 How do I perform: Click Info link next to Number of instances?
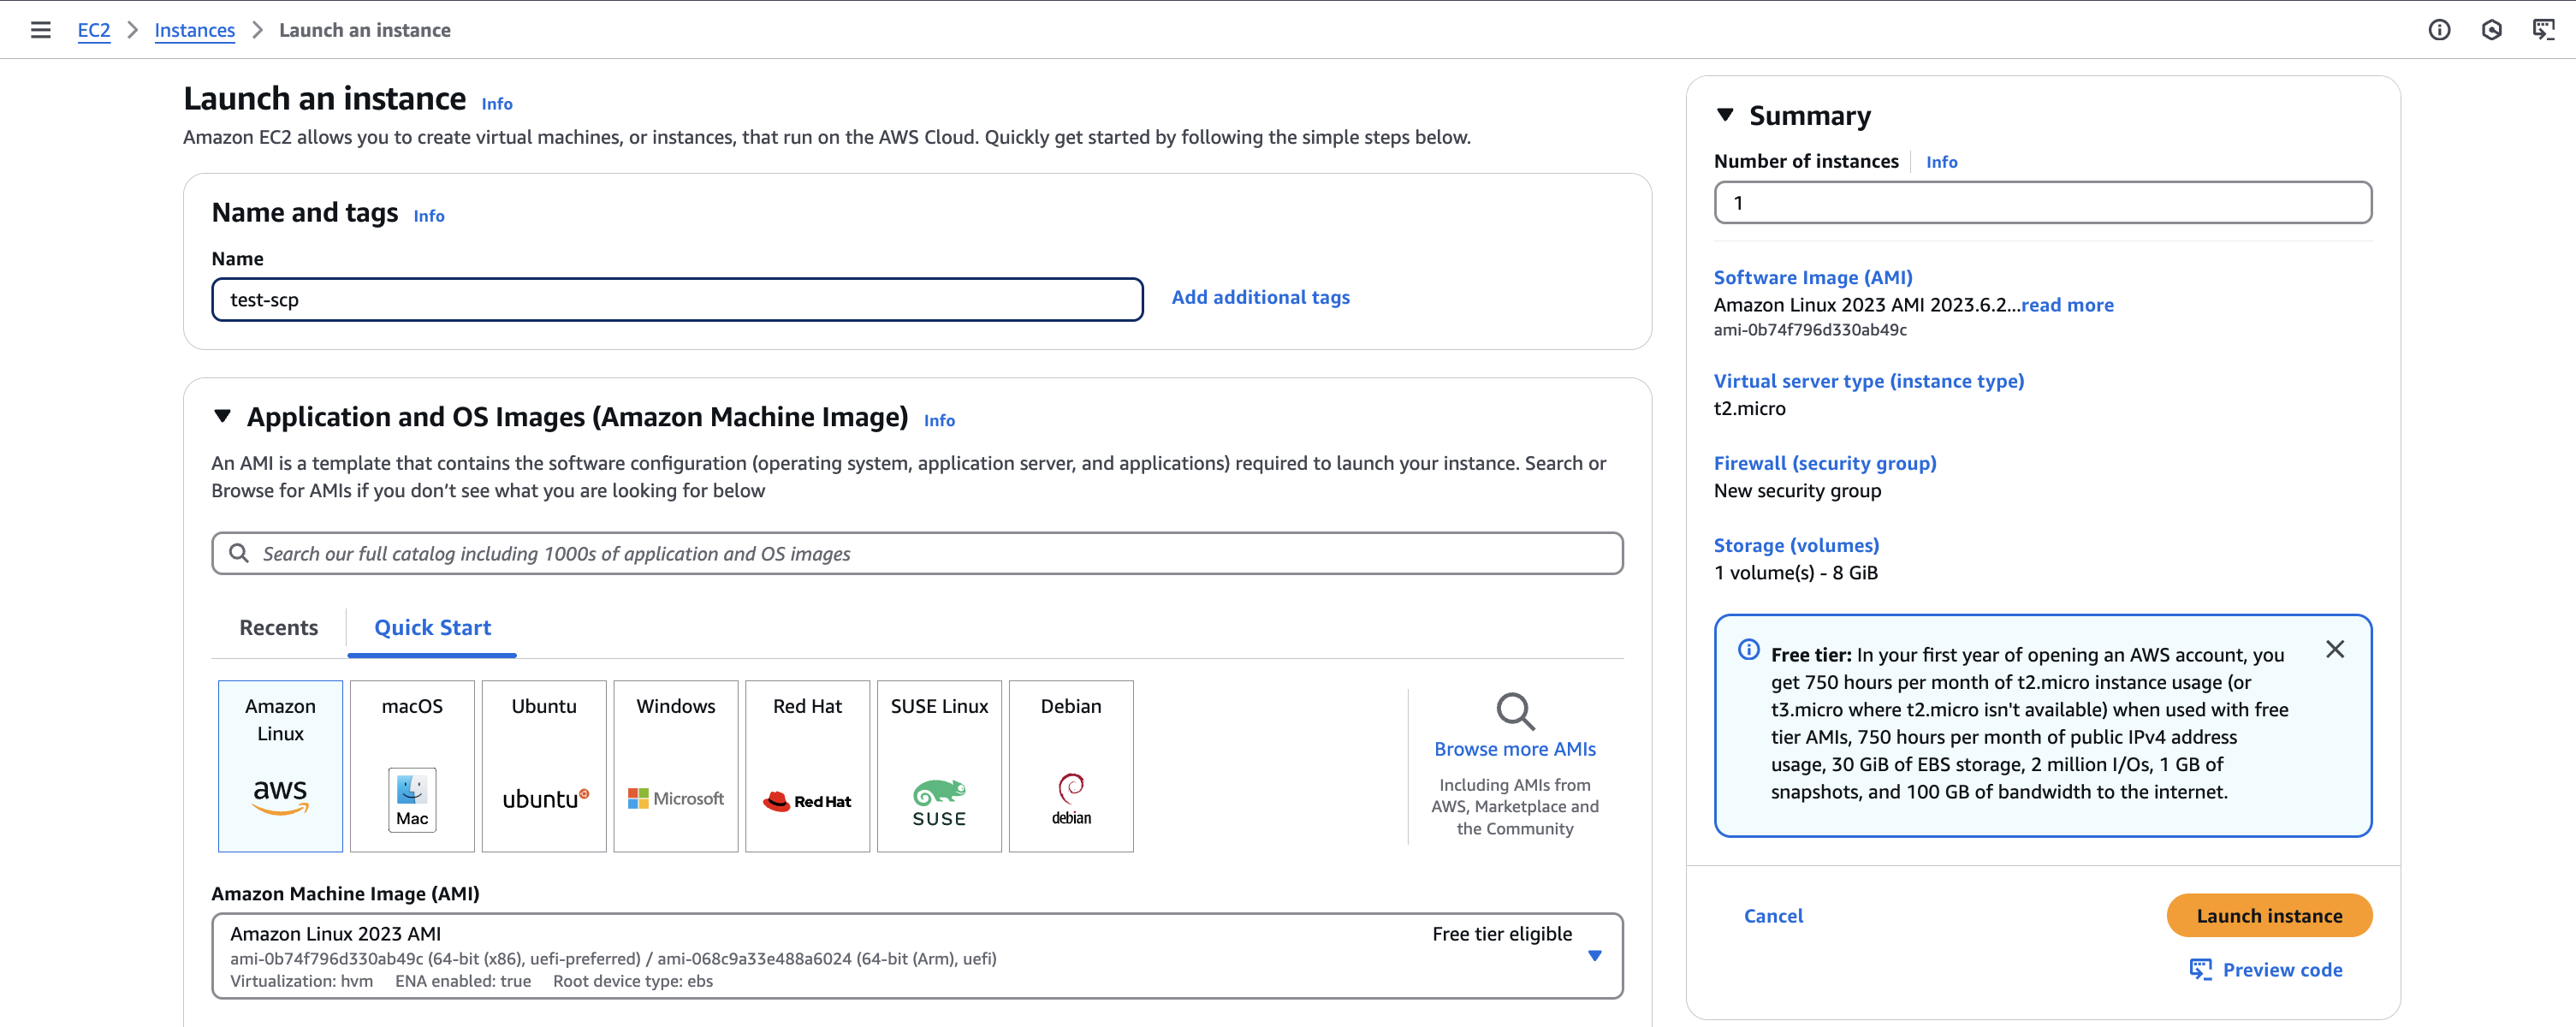(x=1941, y=162)
